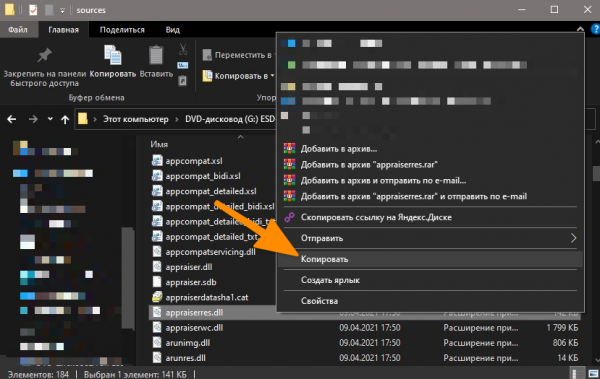Collapse ribbon with the chevron arrow

pyautogui.click(x=580, y=29)
